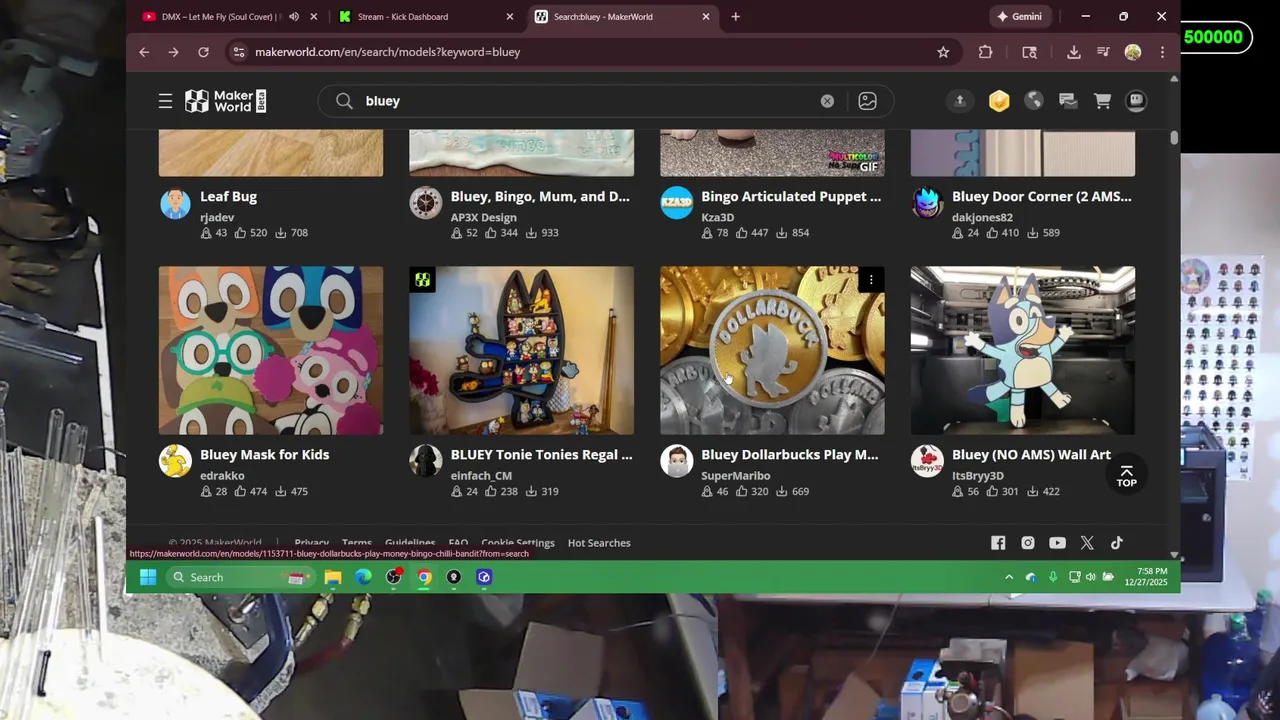Open MakerWorld TikTok page
The width and height of the screenshot is (1280, 720).
tap(1117, 543)
